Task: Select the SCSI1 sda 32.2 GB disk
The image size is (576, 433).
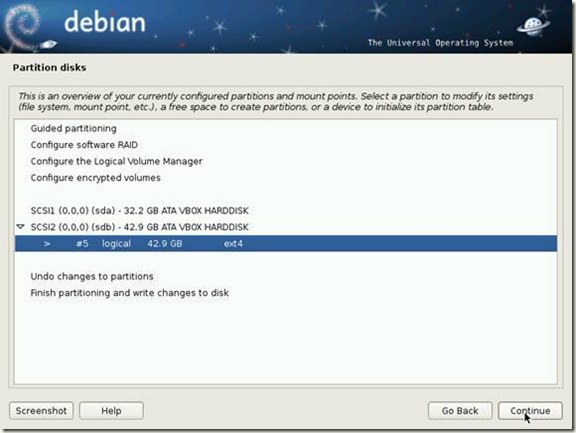Action: click(140, 211)
